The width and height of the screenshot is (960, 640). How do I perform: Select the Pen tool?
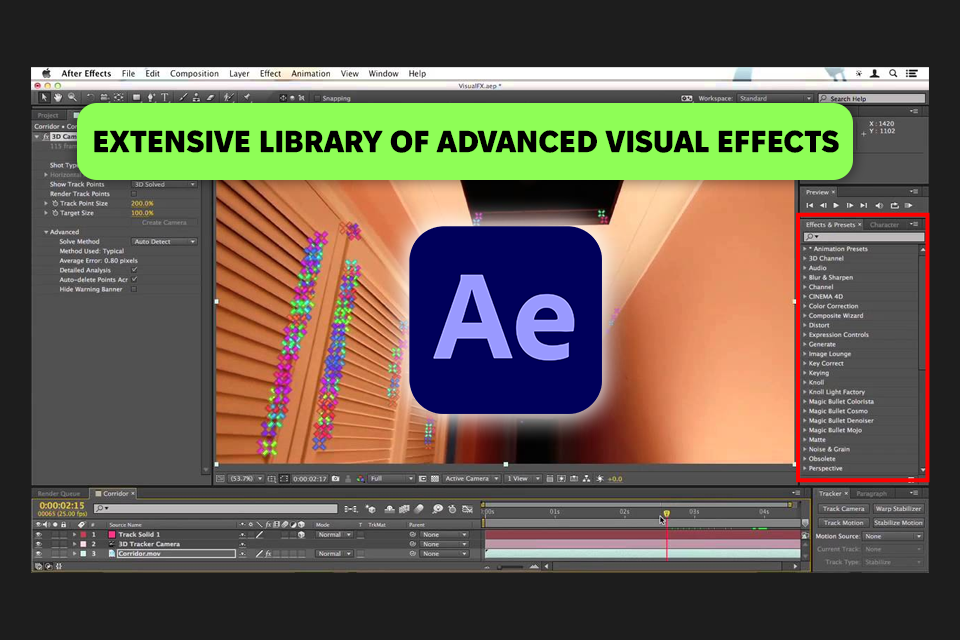tap(151, 98)
